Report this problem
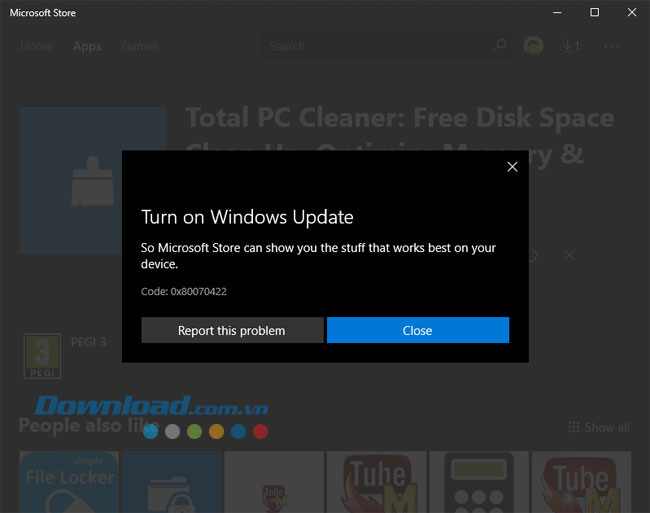Screen dimensions: 650x513 tap(232, 330)
